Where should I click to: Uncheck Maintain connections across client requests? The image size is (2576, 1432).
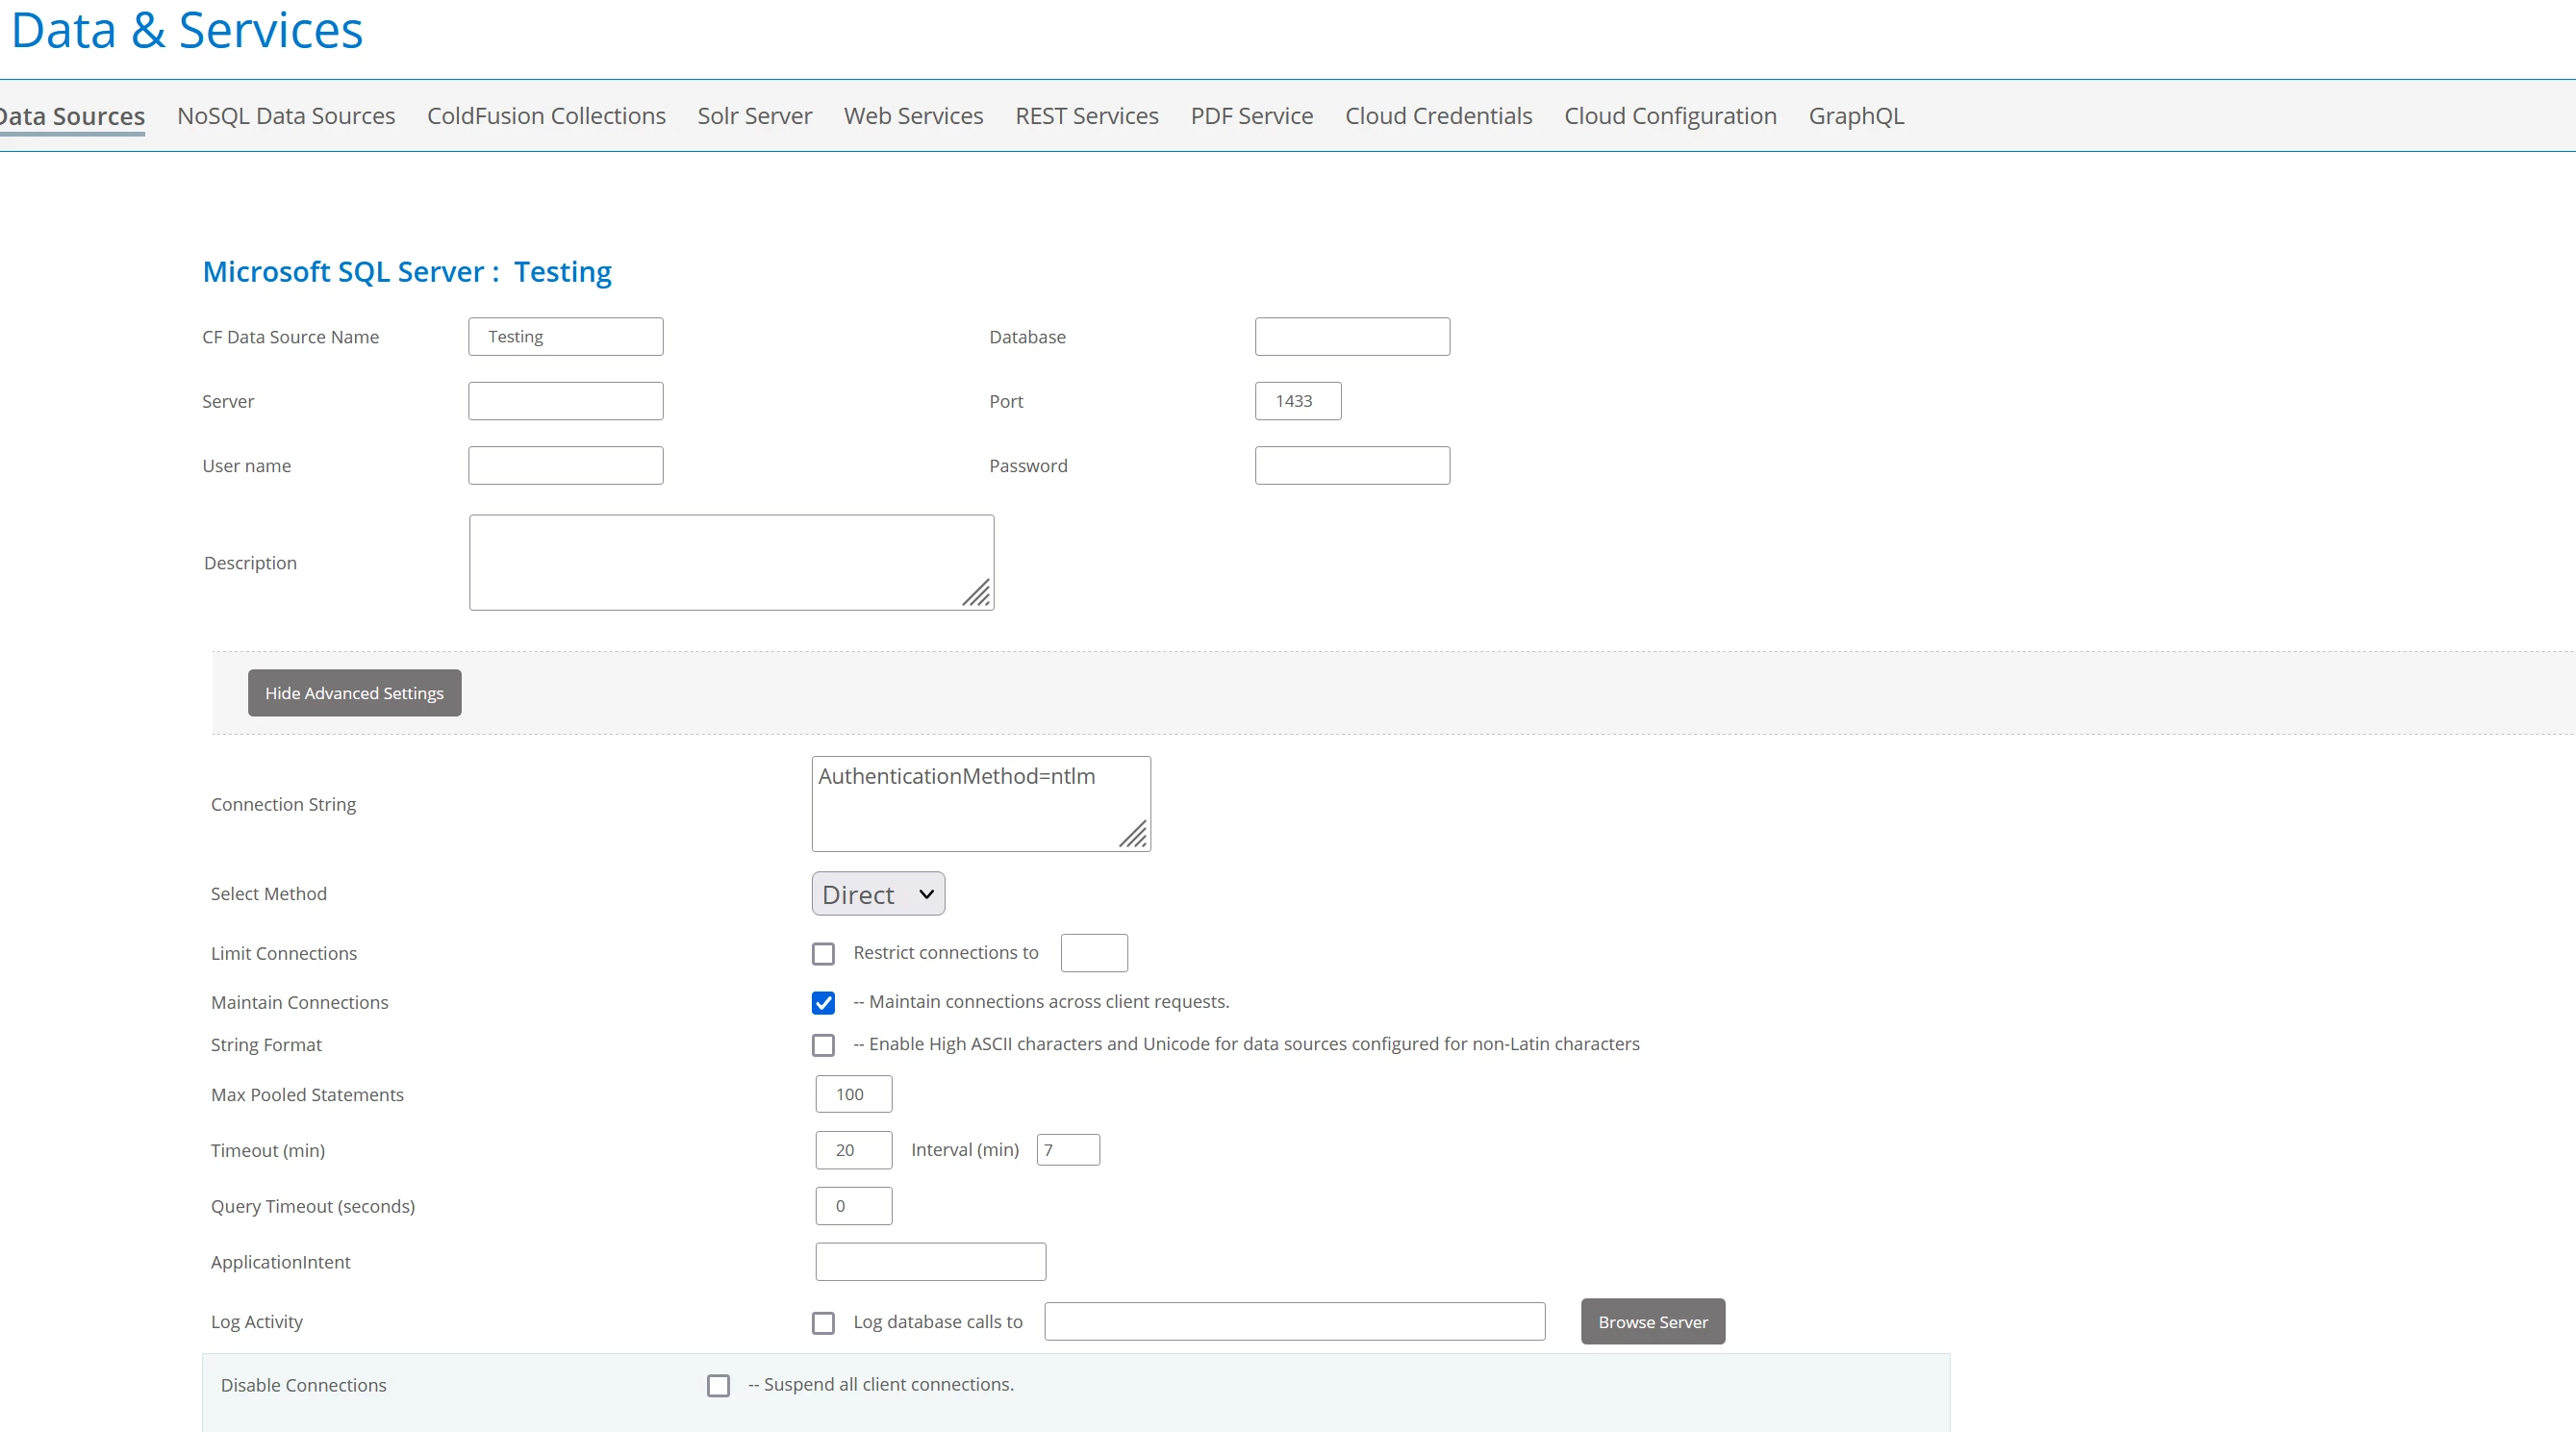pos(823,1003)
